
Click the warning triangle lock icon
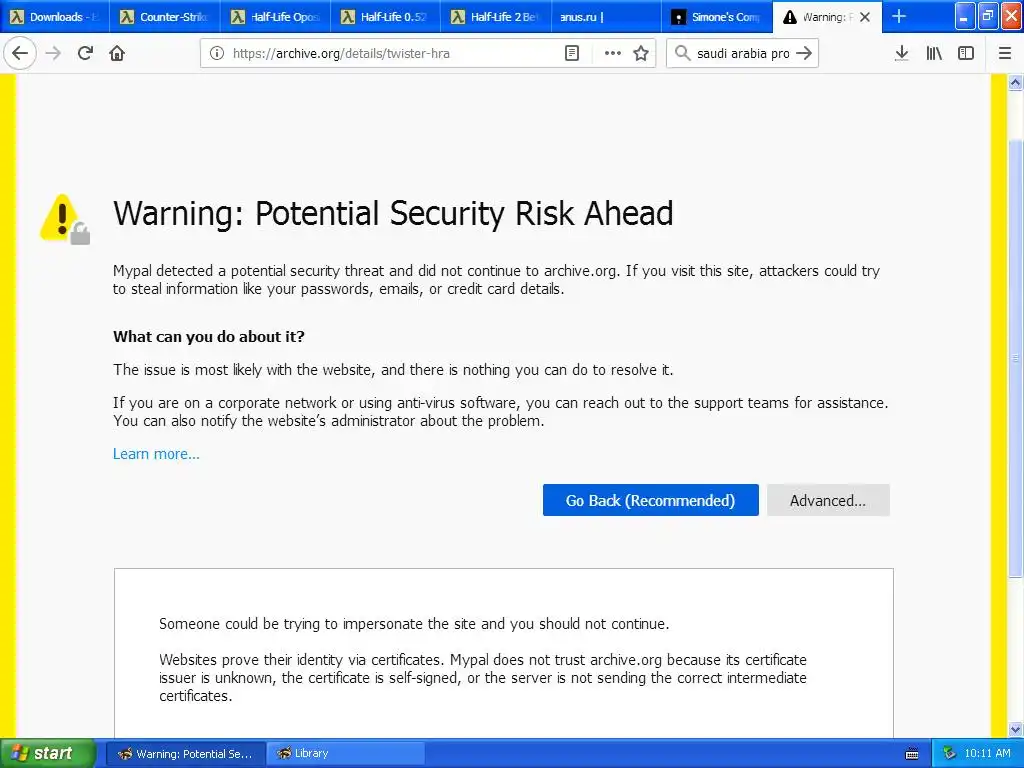click(x=65, y=219)
